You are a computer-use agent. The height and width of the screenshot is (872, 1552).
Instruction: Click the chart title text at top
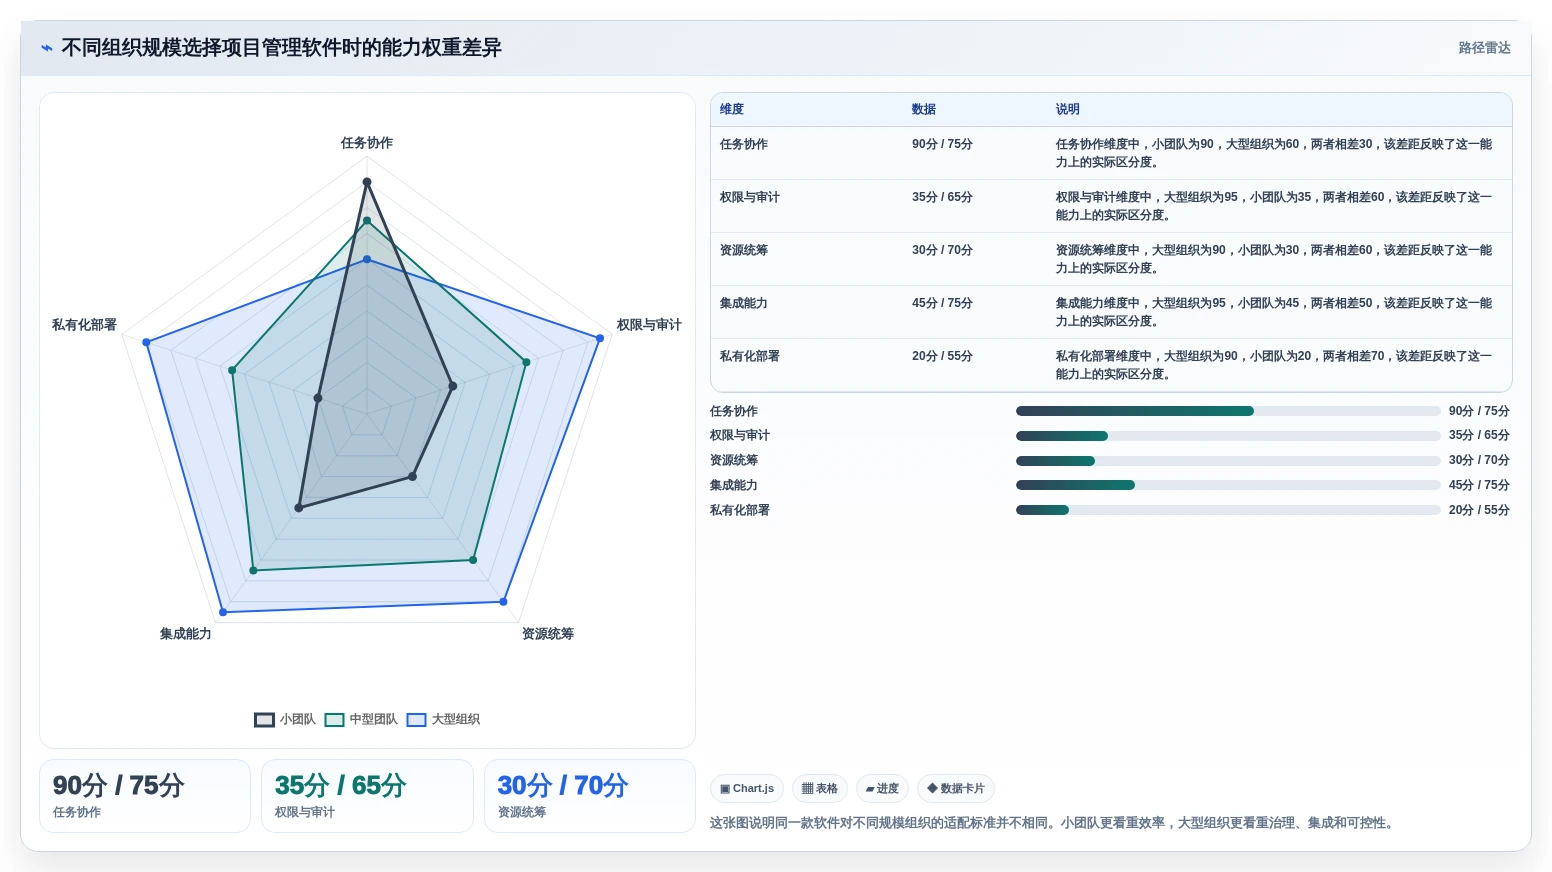coord(281,48)
